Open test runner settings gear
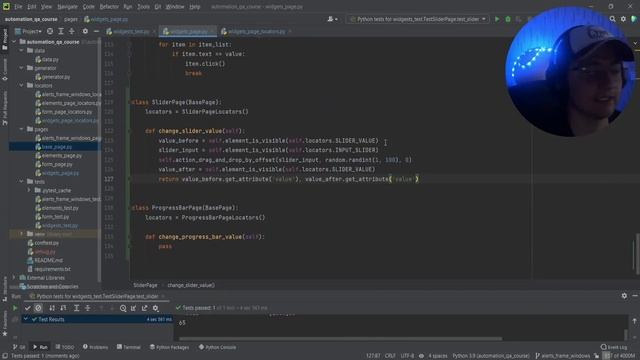Screen dimensions: 640x360 click(x=156, y=308)
